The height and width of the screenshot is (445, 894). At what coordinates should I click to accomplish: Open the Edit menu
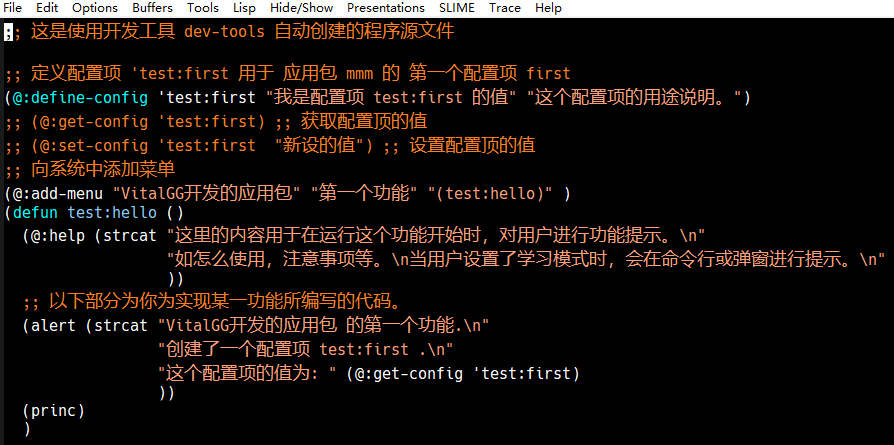click(x=47, y=8)
